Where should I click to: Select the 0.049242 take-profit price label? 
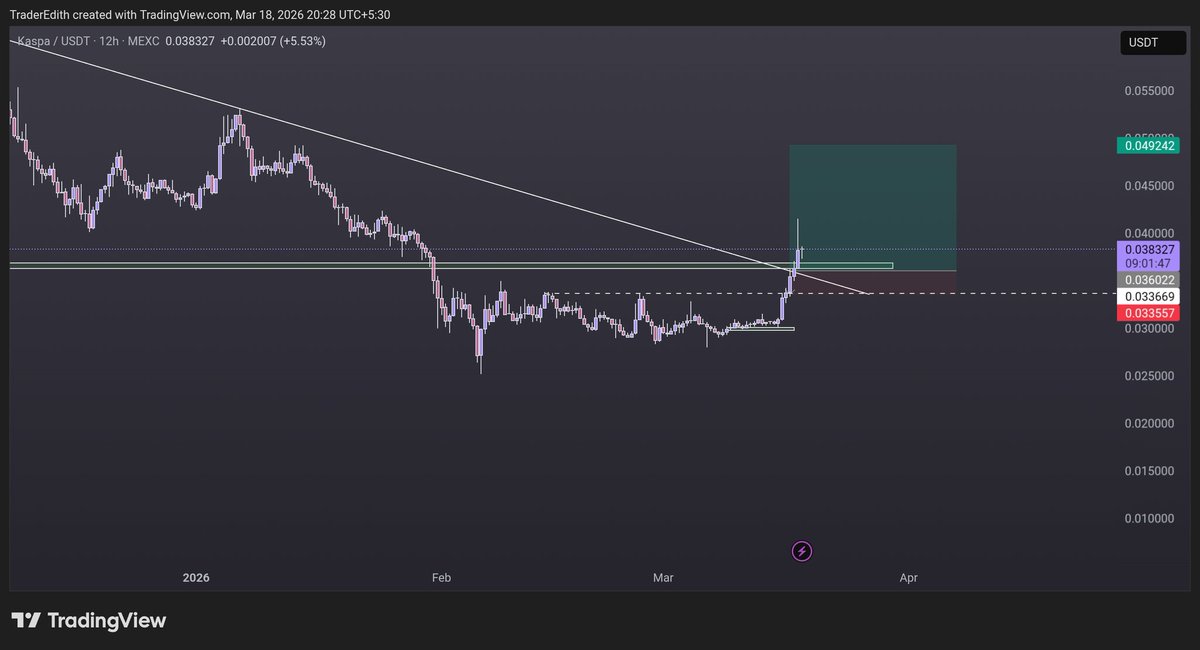[x=1148, y=145]
